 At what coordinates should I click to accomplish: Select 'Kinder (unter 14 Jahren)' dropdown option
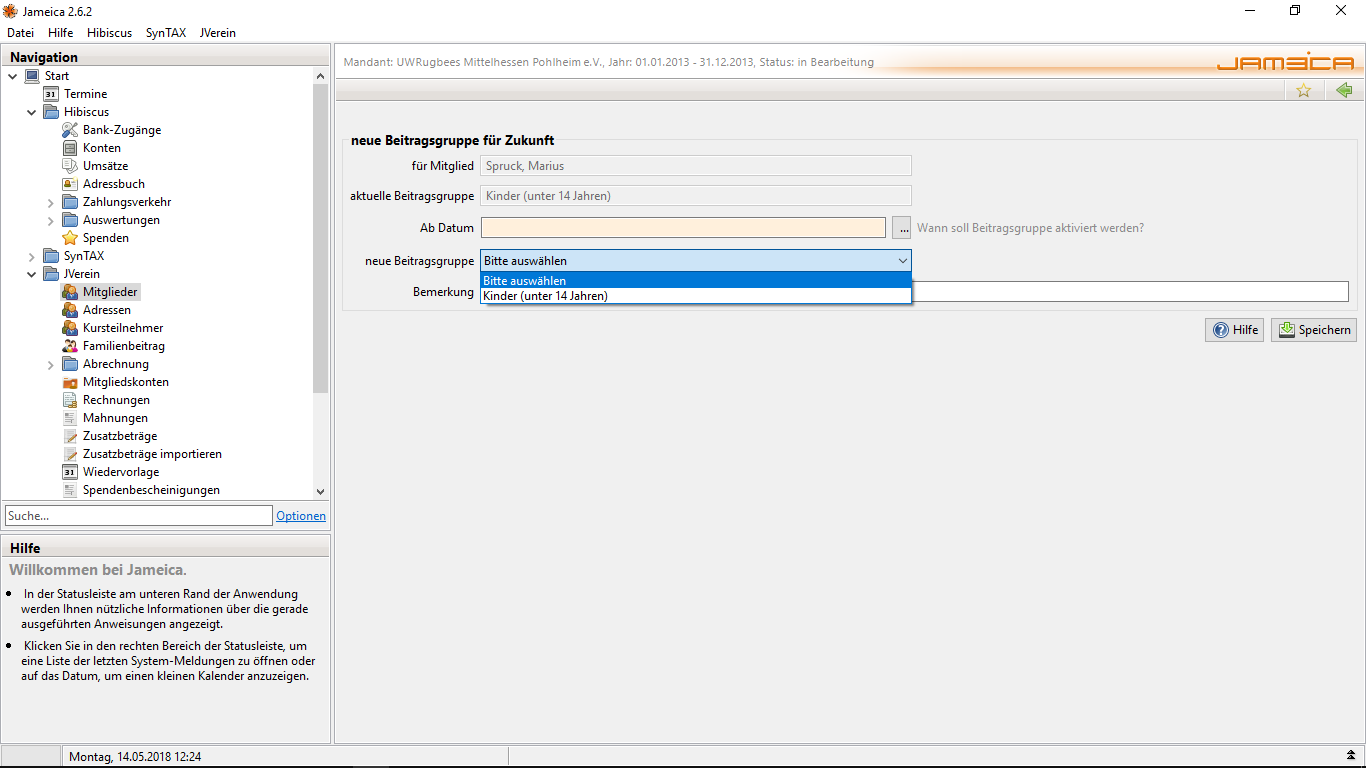(696, 296)
